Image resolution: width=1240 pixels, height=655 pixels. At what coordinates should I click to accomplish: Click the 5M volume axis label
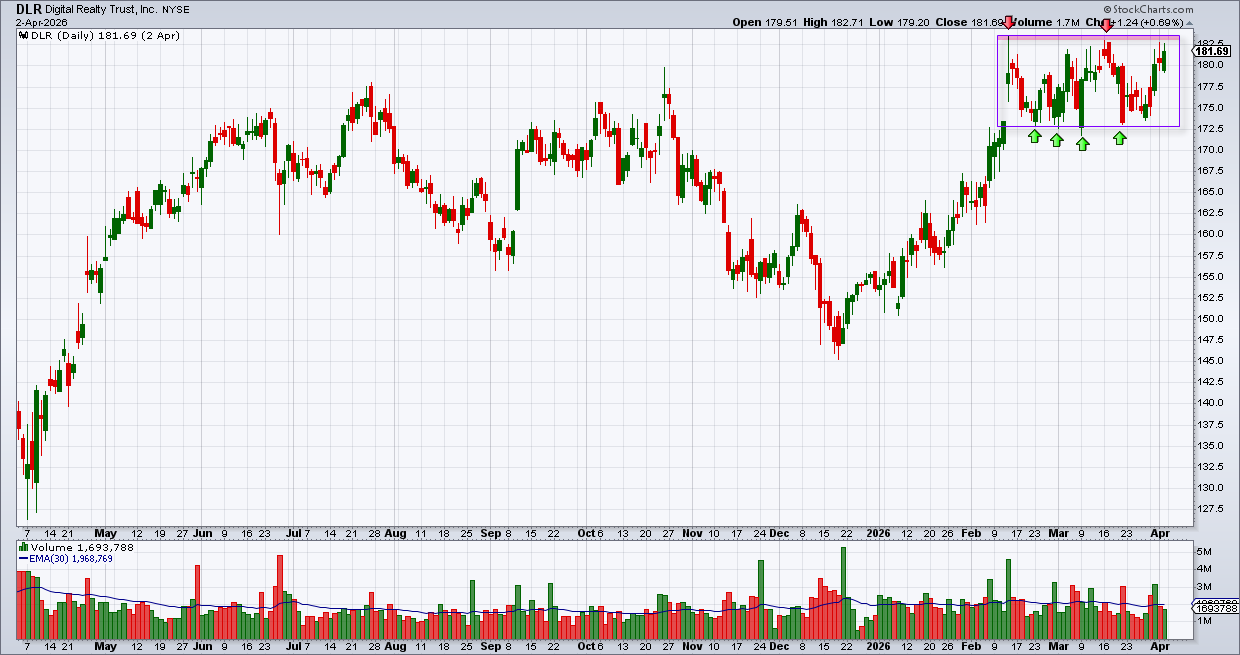tap(1203, 552)
